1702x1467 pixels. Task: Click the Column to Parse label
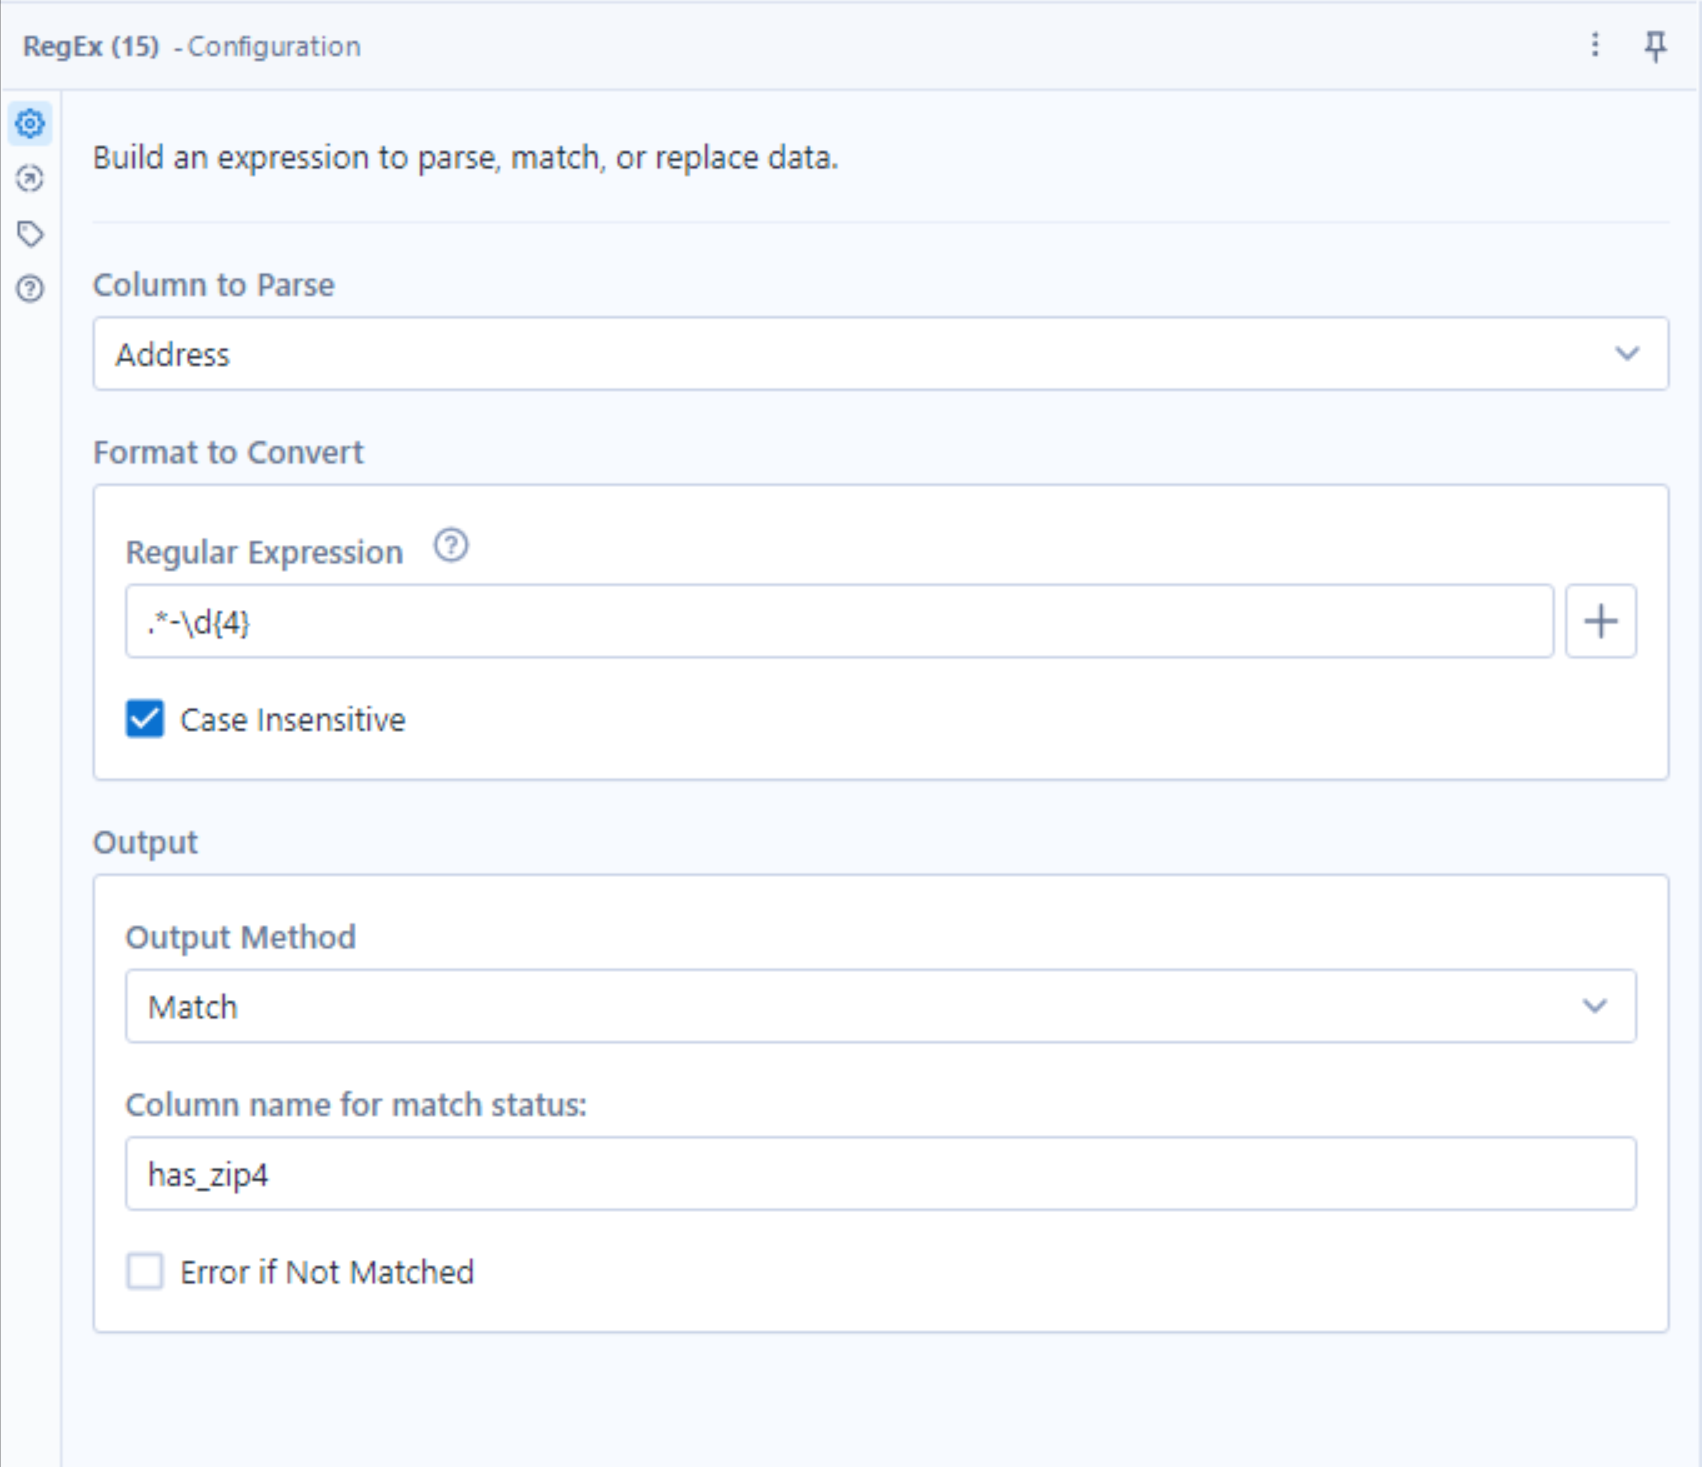[213, 285]
